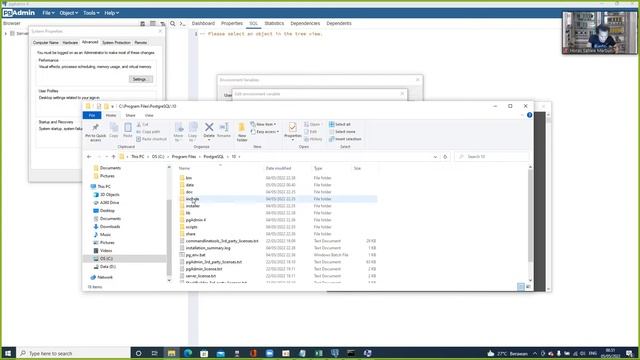This screenshot has width=640, height=360.
Task: Click the pgAdmin search objects magnifier icon
Action: tap(173, 24)
